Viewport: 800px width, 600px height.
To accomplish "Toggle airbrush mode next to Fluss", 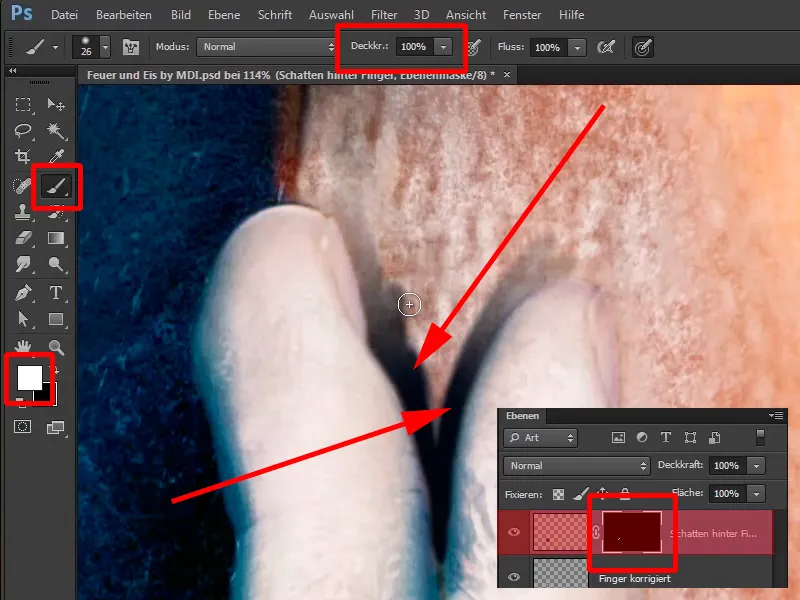I will 606,47.
